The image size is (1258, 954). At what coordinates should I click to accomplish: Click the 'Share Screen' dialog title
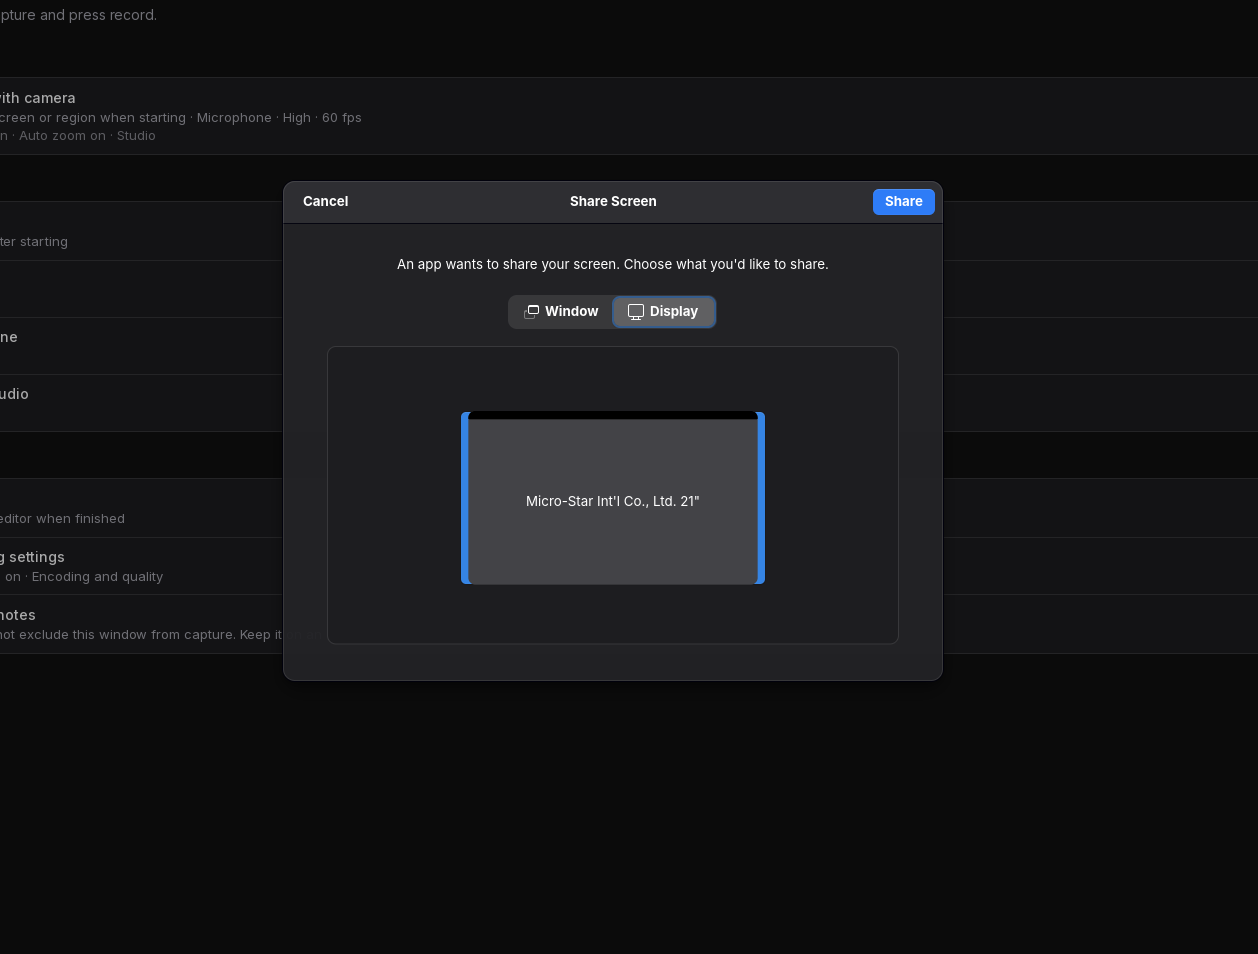pyautogui.click(x=613, y=202)
